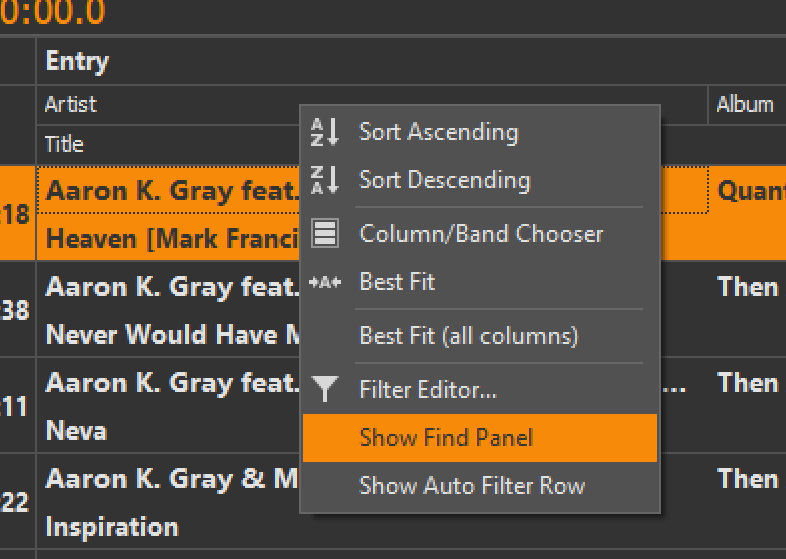Select the Neva track row
Image resolution: width=786 pixels, height=559 pixels.
click(76, 431)
